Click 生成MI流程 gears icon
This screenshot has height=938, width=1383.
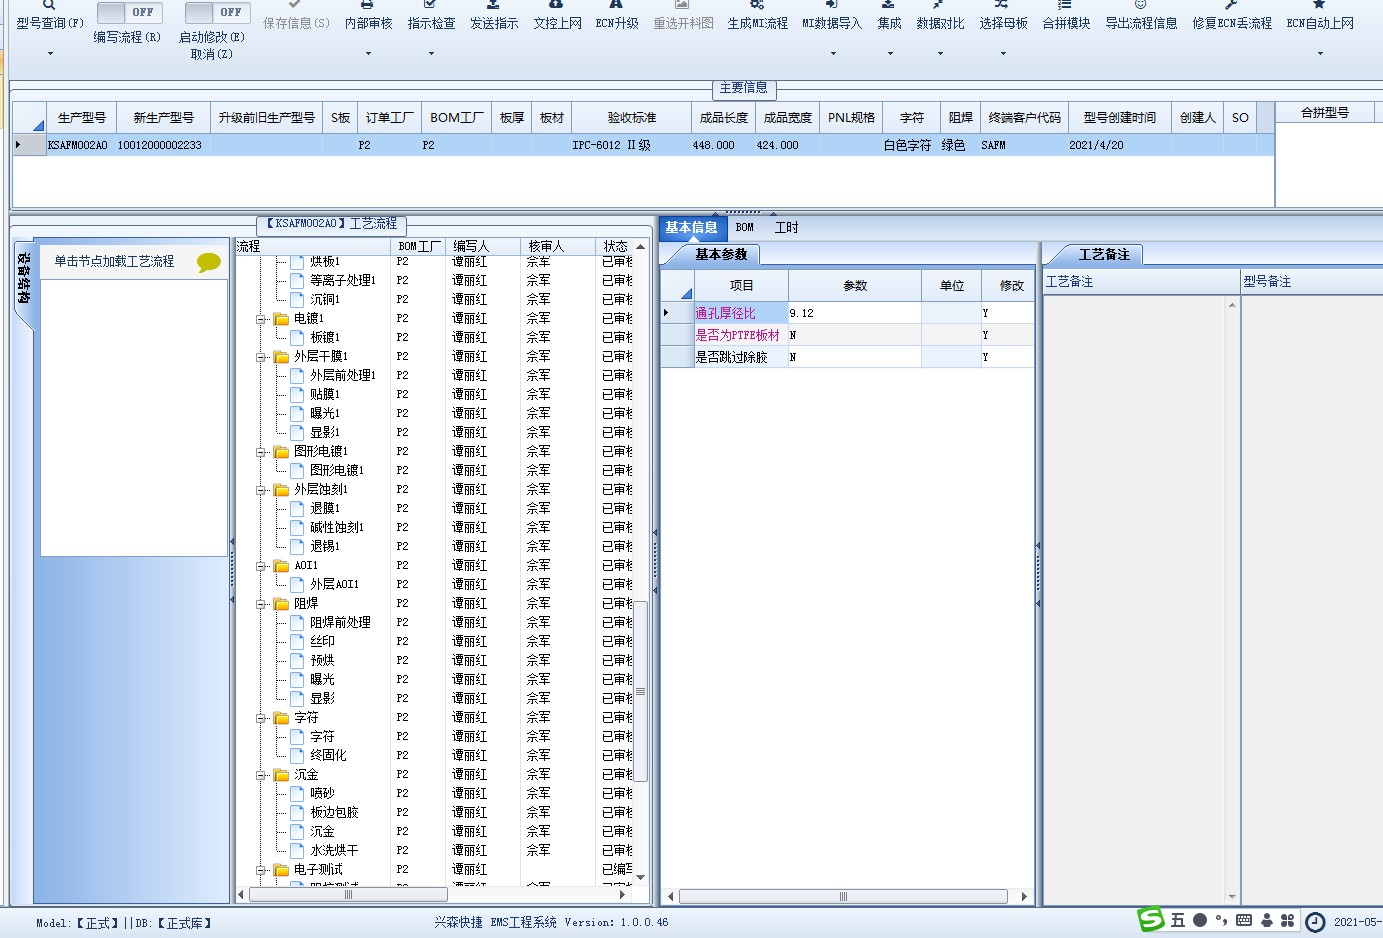point(757,5)
